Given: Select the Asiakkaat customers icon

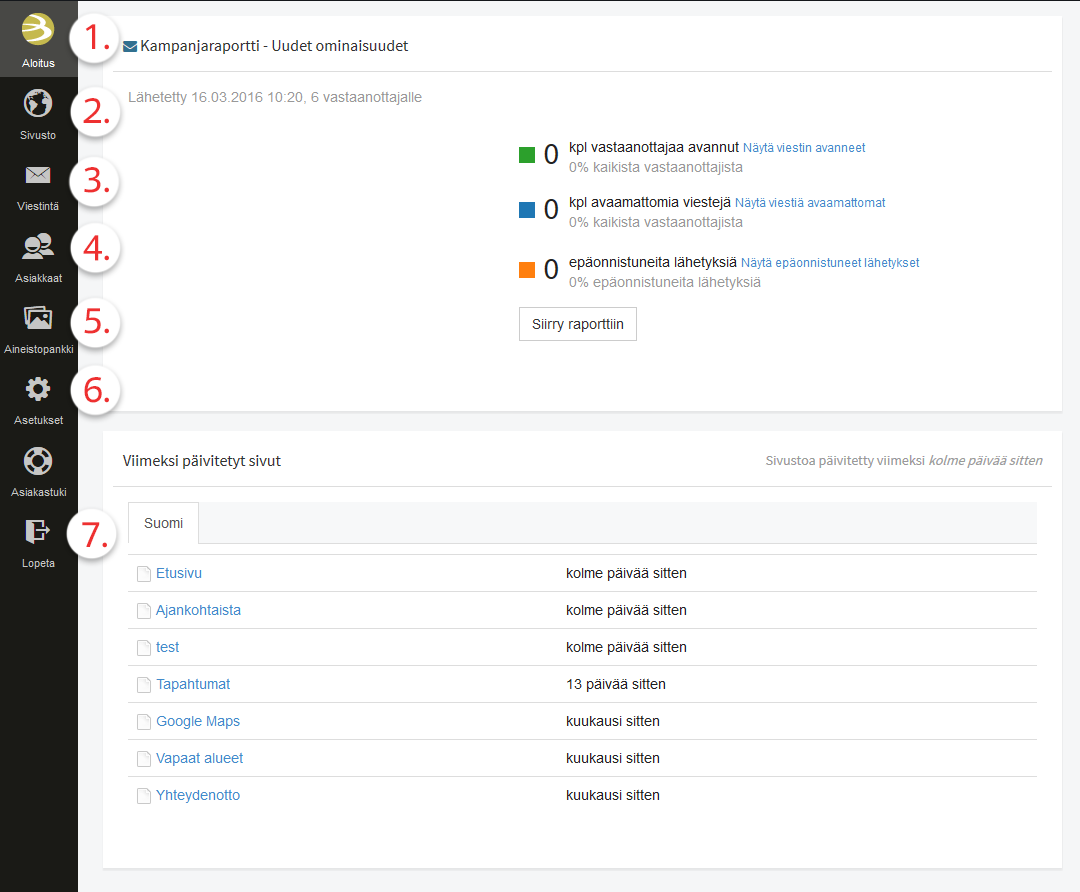Looking at the screenshot, I should pyautogui.click(x=38, y=247).
